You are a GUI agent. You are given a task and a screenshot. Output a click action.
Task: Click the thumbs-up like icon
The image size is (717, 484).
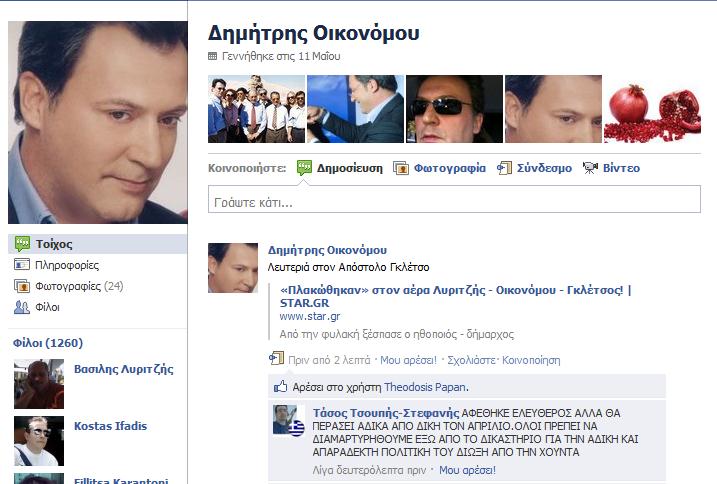coord(280,387)
